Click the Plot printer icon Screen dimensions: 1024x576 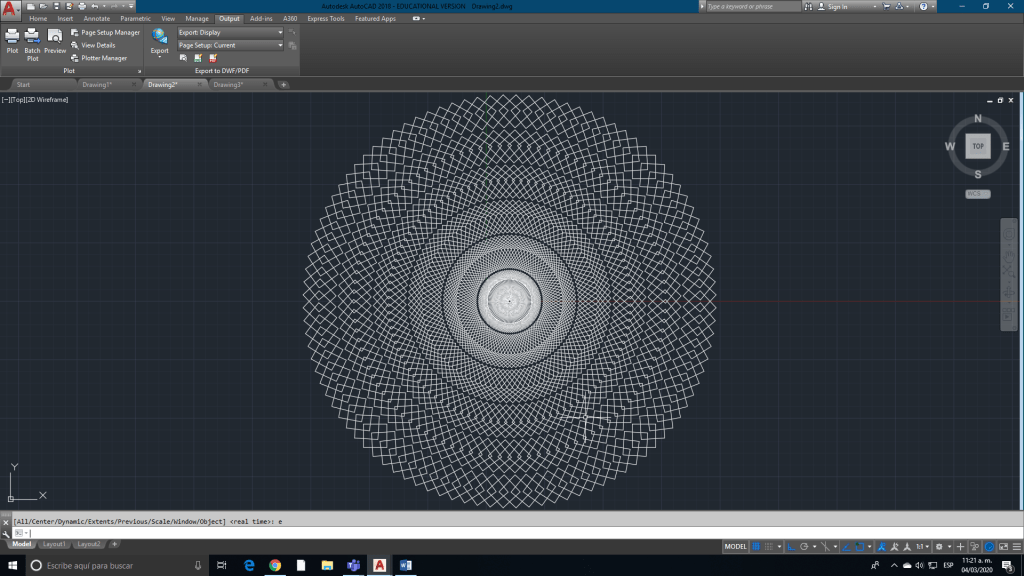pyautogui.click(x=12, y=38)
